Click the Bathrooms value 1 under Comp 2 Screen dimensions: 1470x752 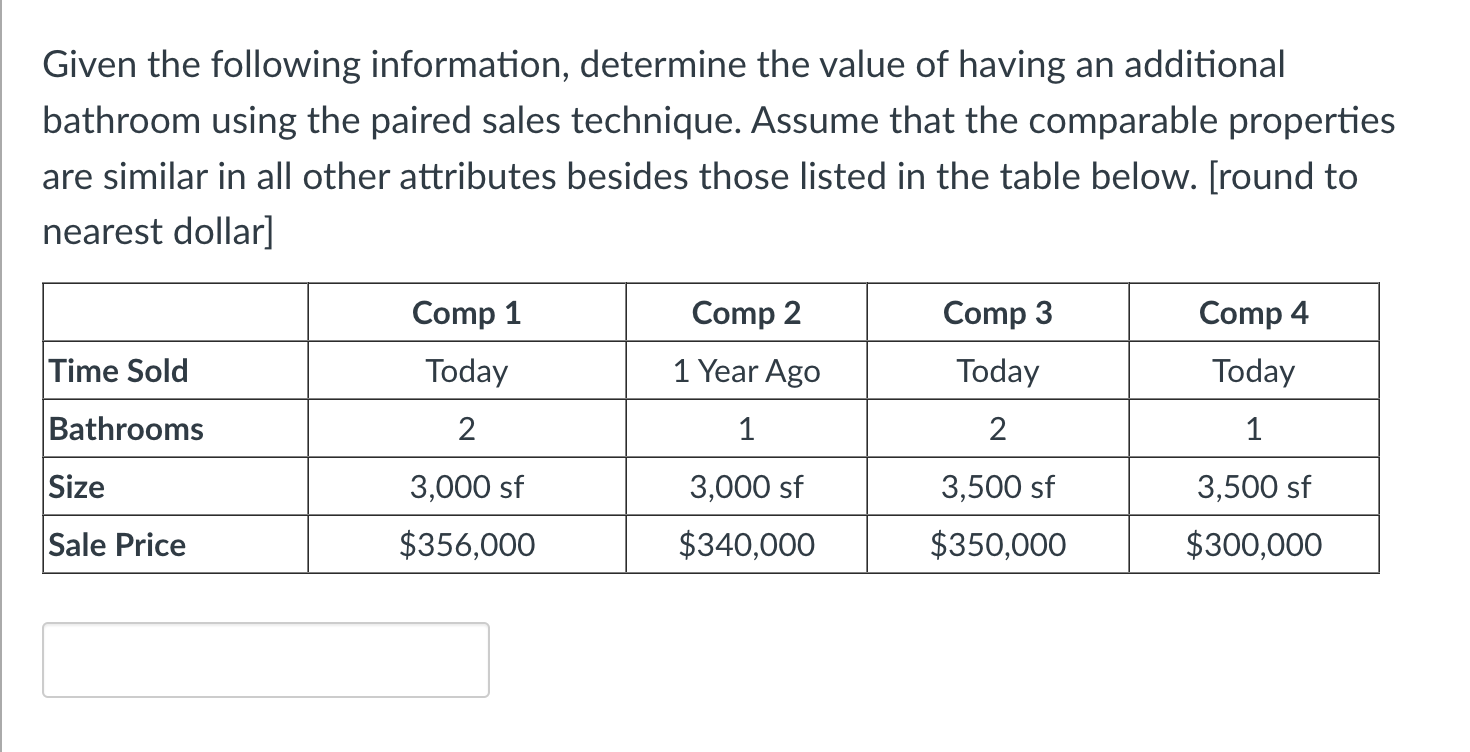coord(745,429)
